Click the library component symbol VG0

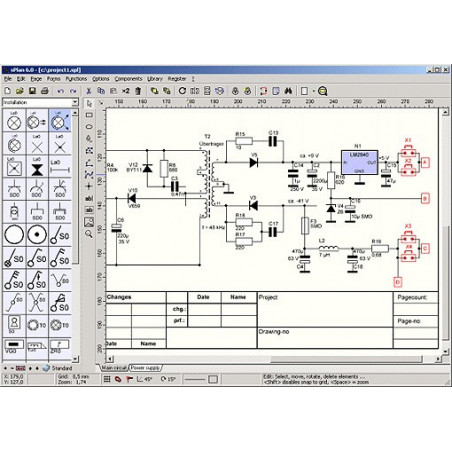14,346
